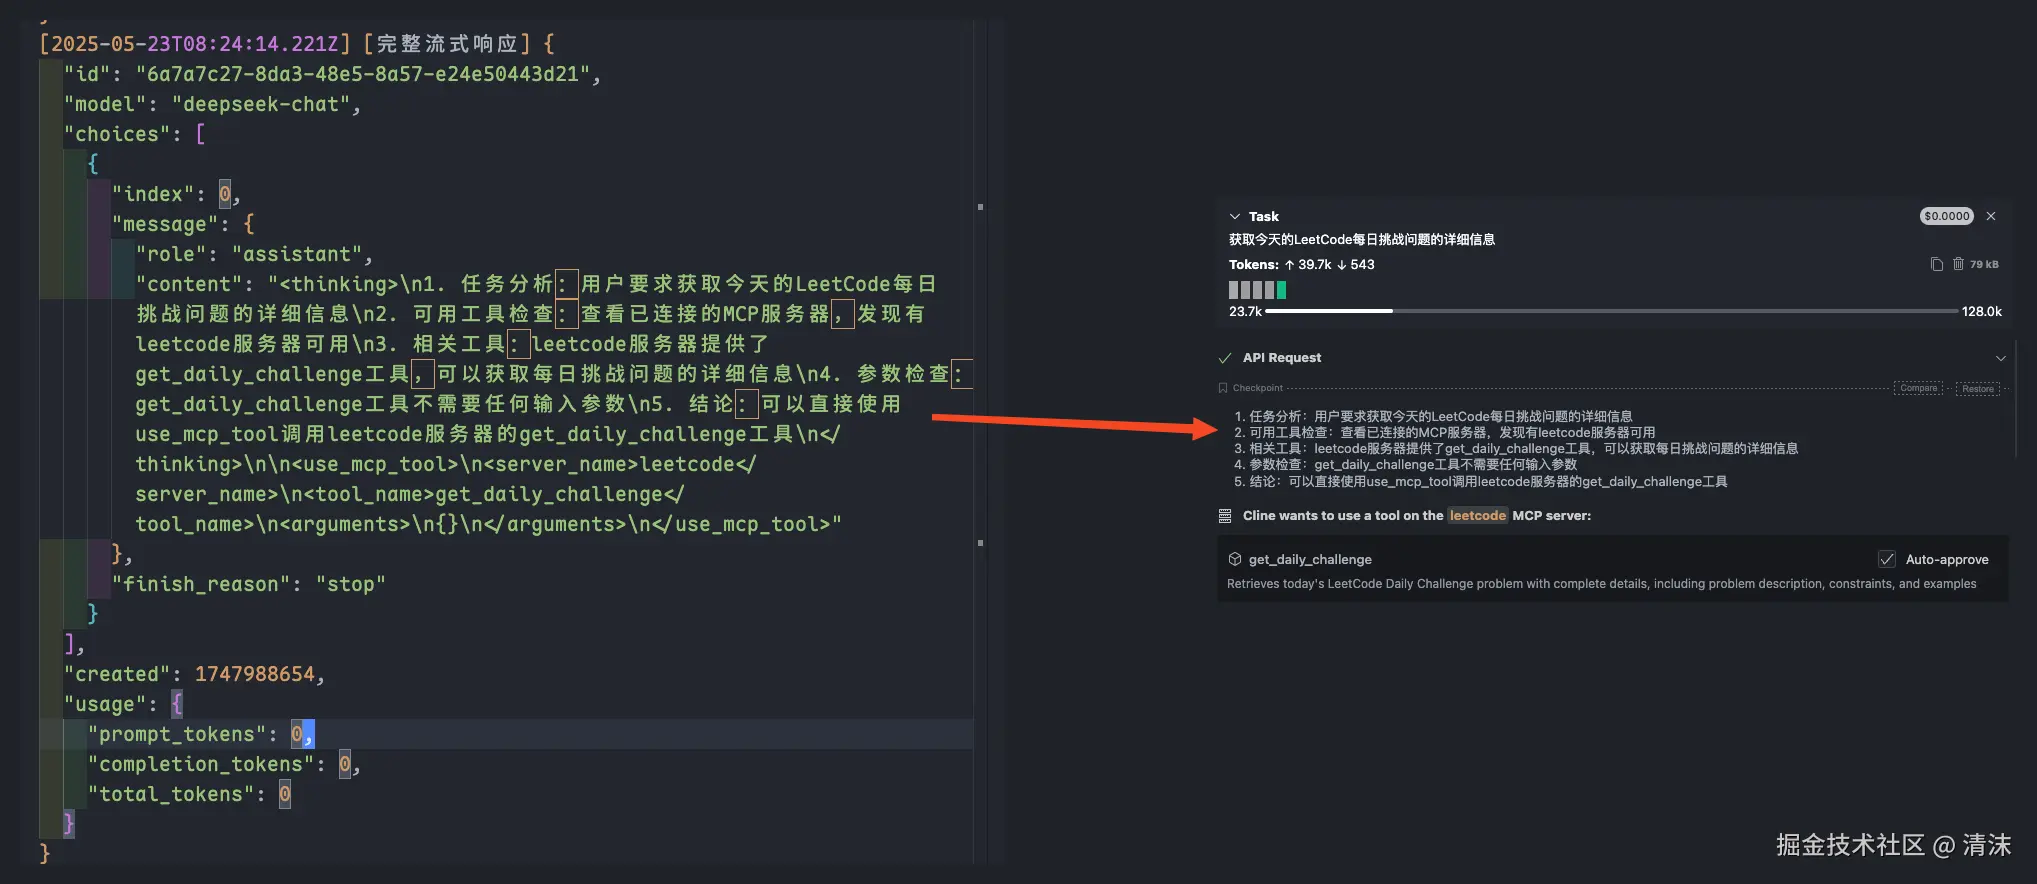Delete the task with the trash icon
2037x884 pixels.
[x=1958, y=264]
